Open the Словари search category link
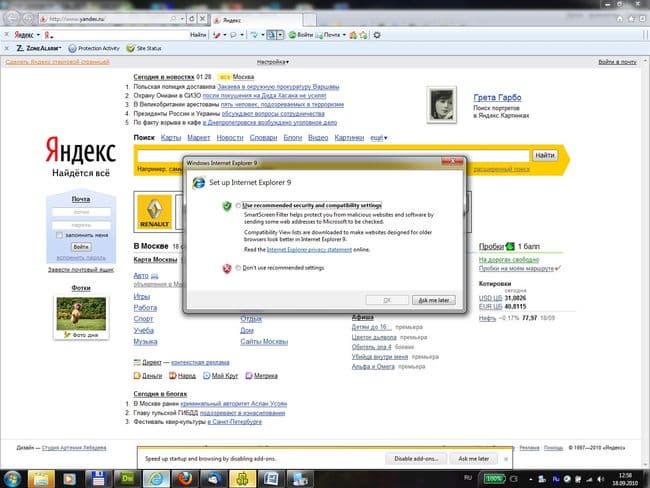This screenshot has width=650, height=488. [x=263, y=138]
